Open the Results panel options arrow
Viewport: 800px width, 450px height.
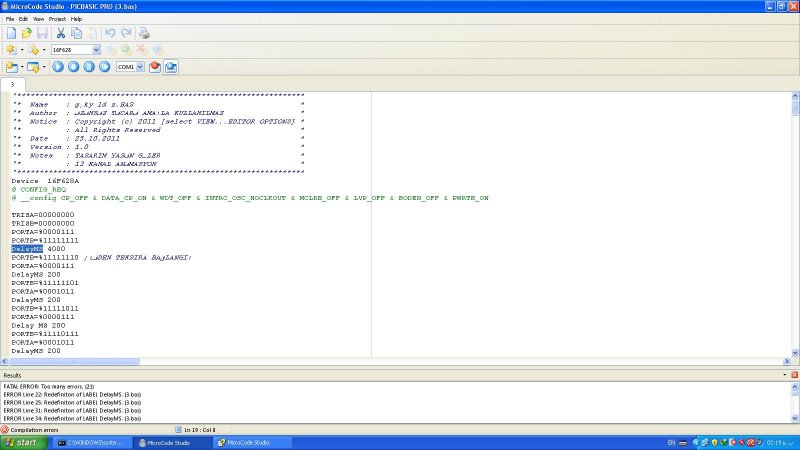(785, 375)
